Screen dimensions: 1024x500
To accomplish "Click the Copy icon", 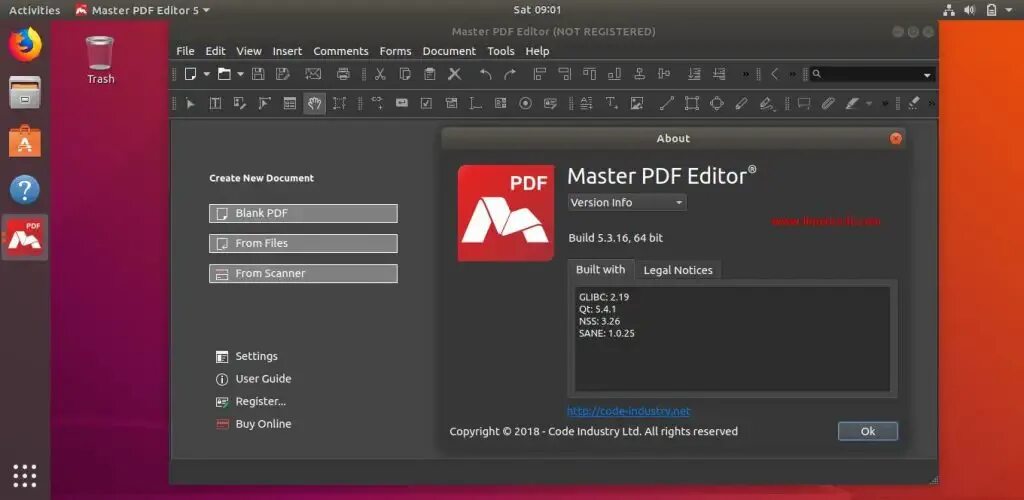I will 405,74.
